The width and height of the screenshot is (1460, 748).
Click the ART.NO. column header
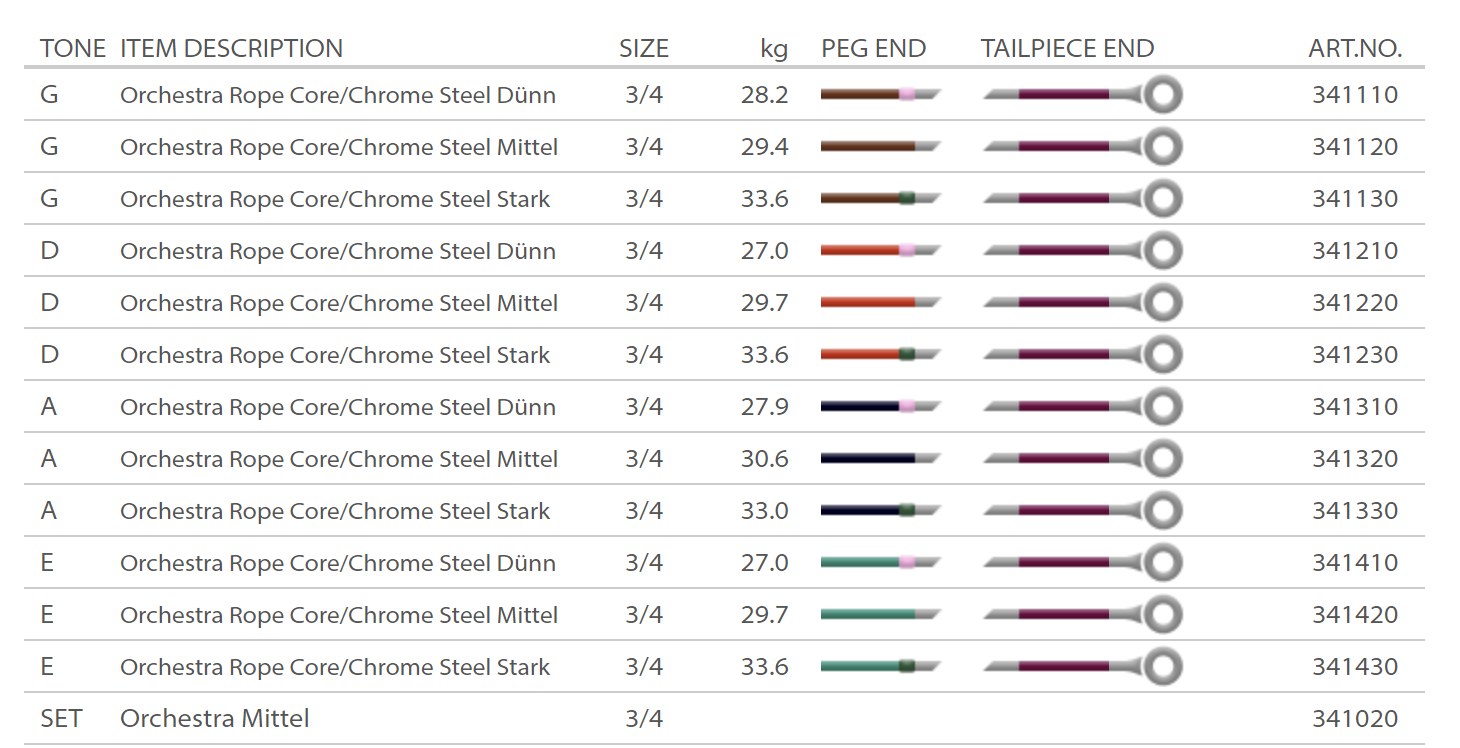click(x=1355, y=48)
